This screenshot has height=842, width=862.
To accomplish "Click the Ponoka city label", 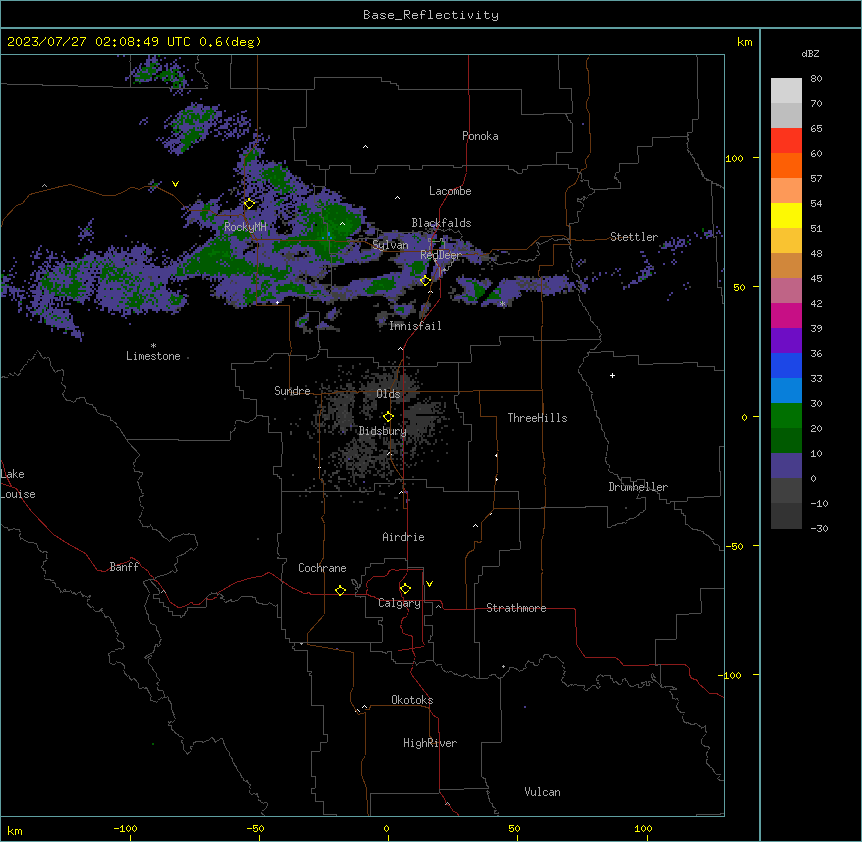I will (480, 136).
